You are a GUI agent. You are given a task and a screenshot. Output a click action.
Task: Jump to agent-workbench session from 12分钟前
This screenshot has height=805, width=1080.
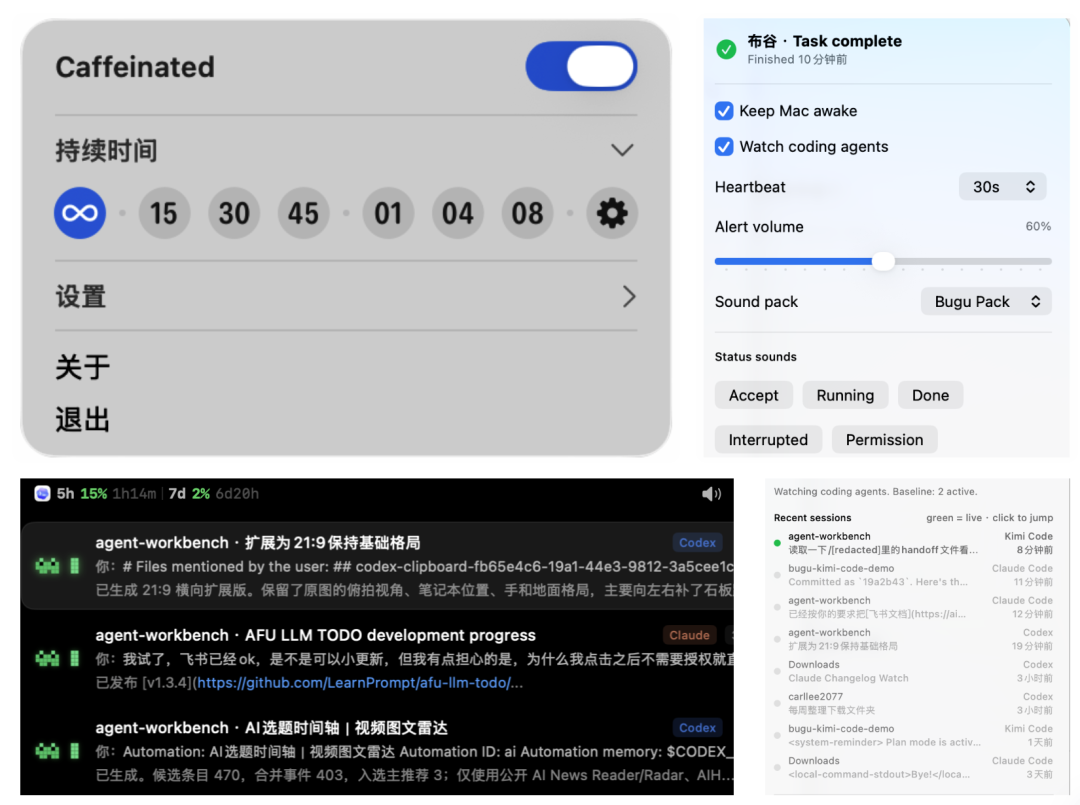[913, 607]
